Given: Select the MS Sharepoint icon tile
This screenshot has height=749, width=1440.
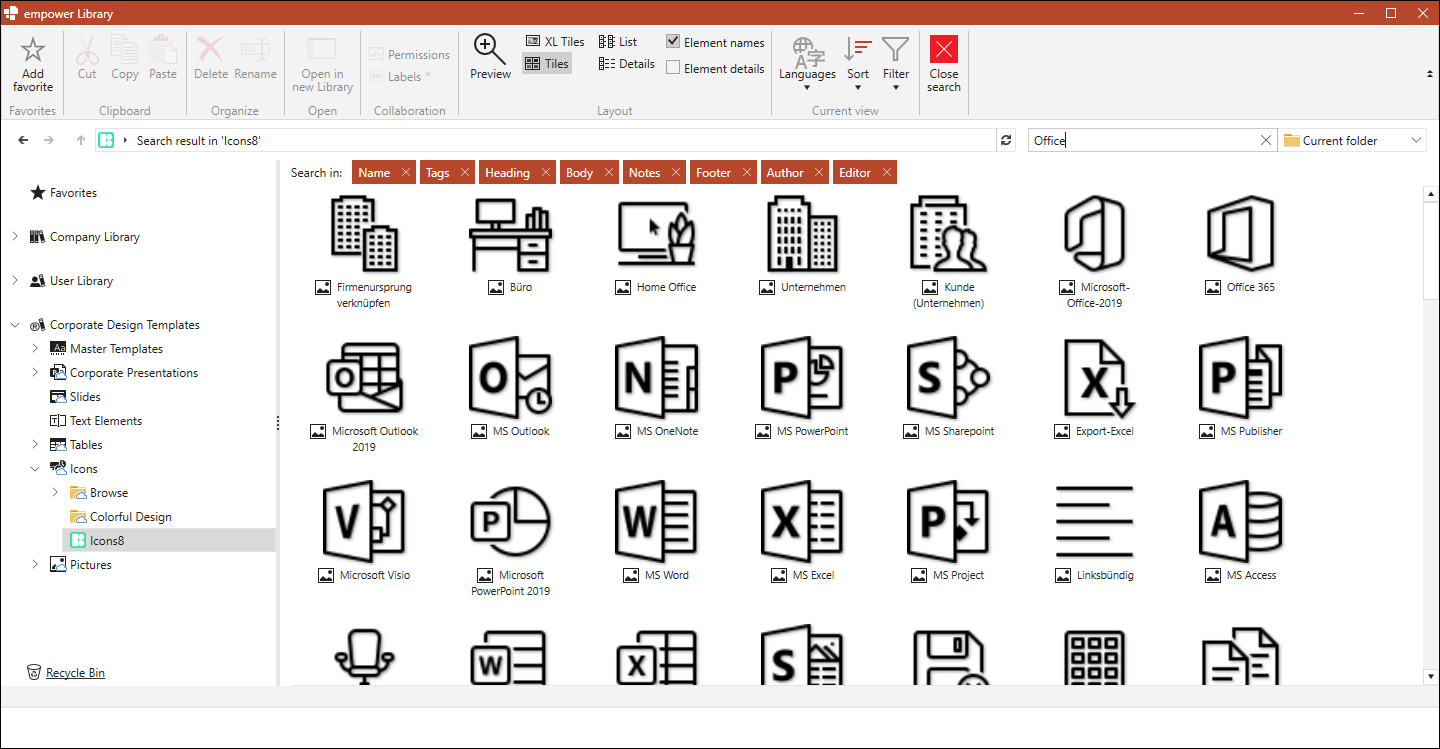Looking at the screenshot, I should (948, 388).
